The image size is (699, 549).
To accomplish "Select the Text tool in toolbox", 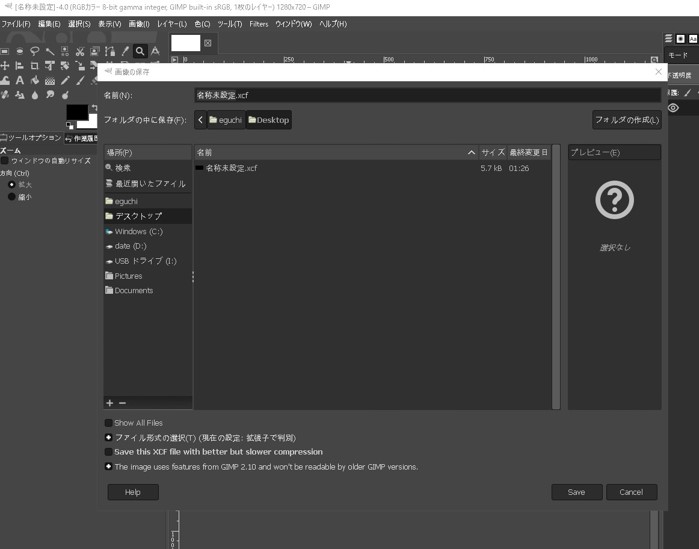I will coord(19,80).
